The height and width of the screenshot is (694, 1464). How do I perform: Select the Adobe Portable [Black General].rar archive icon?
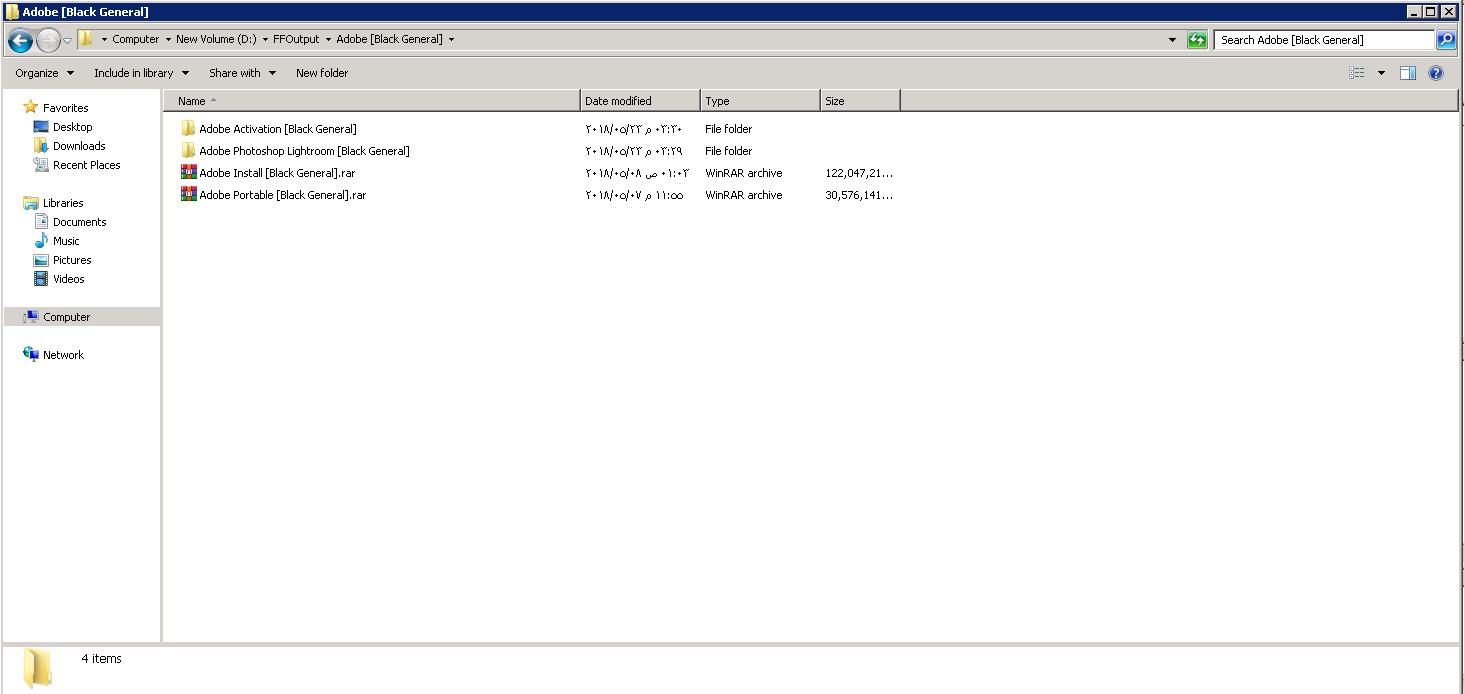point(188,195)
